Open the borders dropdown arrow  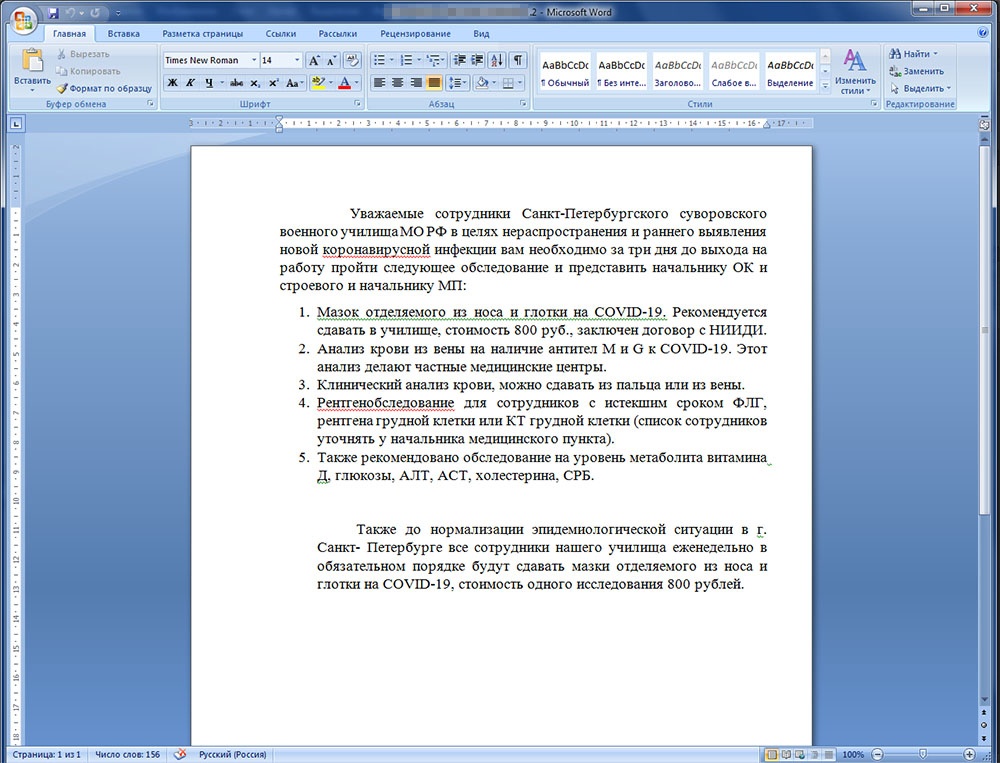[x=520, y=83]
